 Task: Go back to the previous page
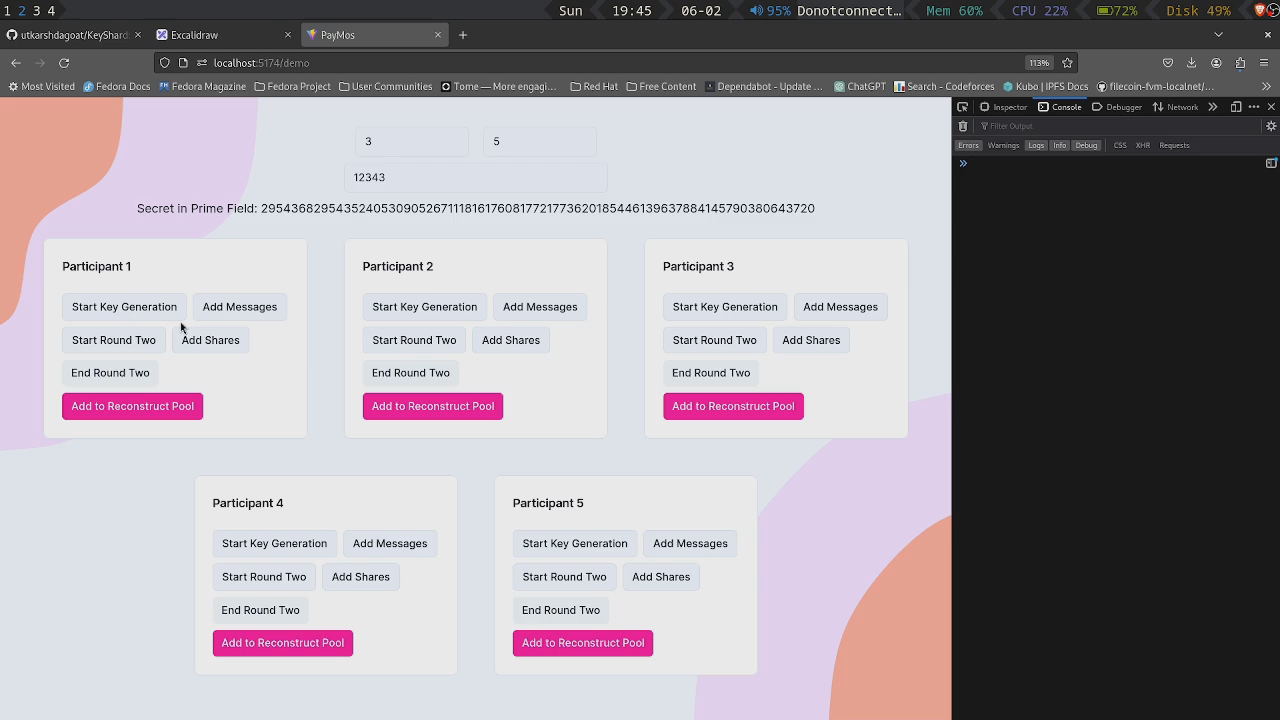[16, 63]
